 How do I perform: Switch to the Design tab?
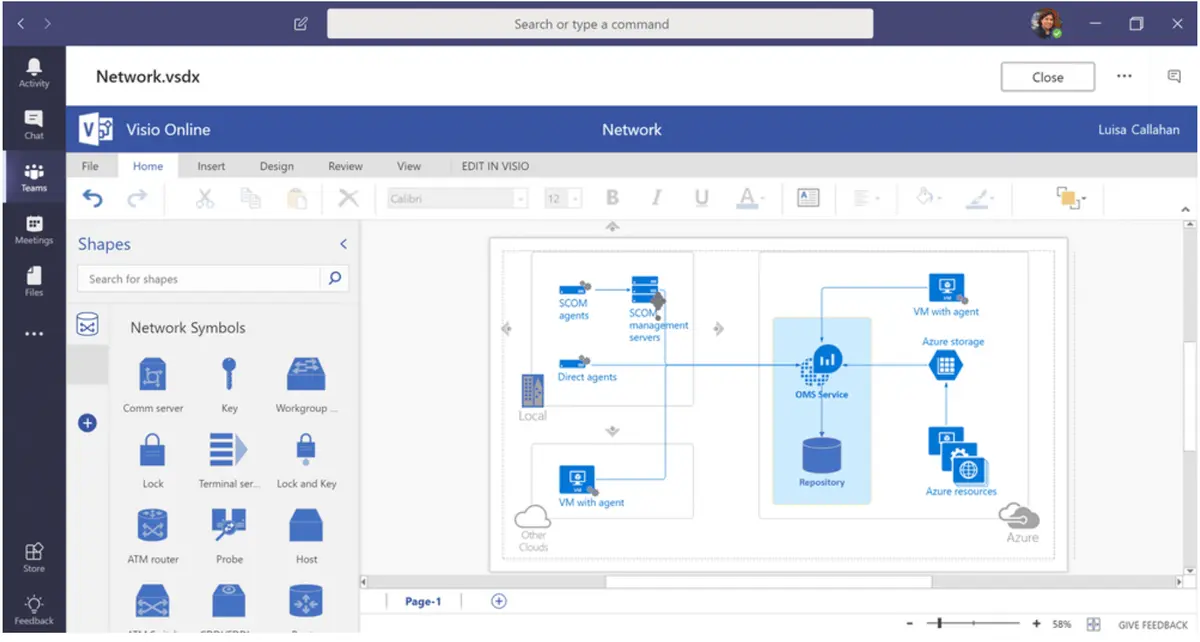(x=277, y=166)
